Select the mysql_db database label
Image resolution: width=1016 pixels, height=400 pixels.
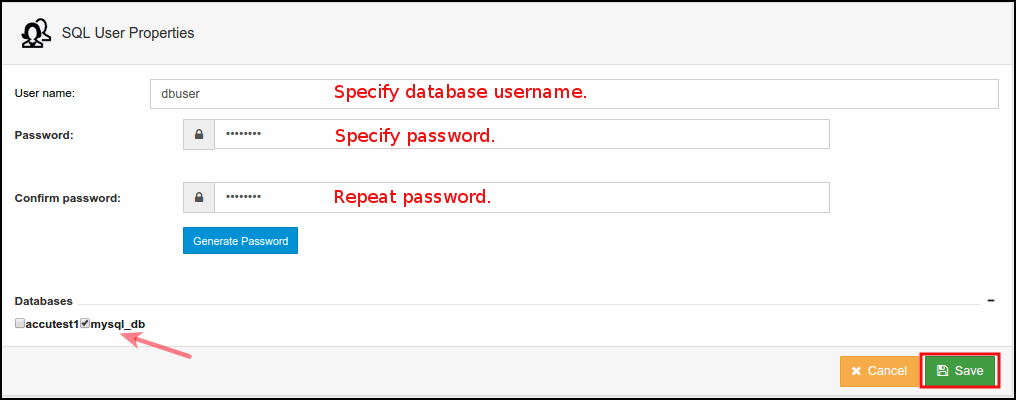[x=118, y=324]
